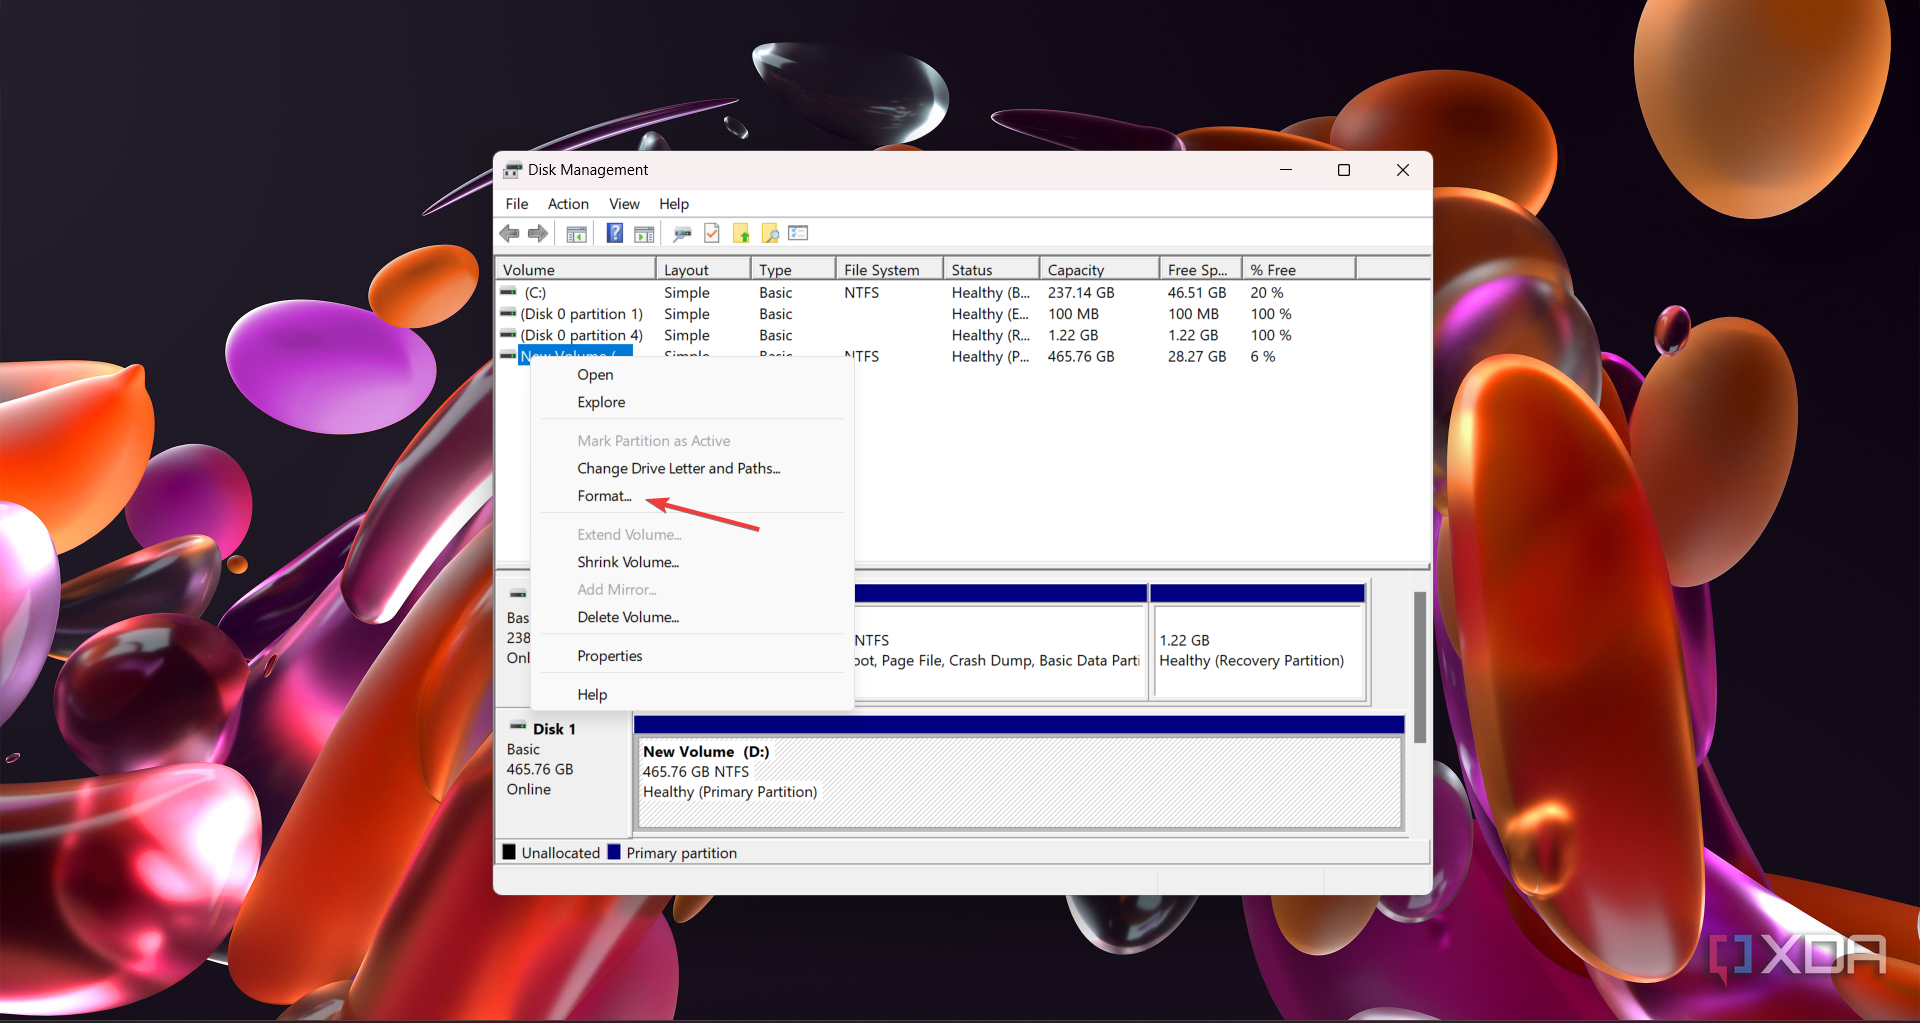Sort by the % Free column header
The image size is (1920, 1023).
pyautogui.click(x=1298, y=270)
